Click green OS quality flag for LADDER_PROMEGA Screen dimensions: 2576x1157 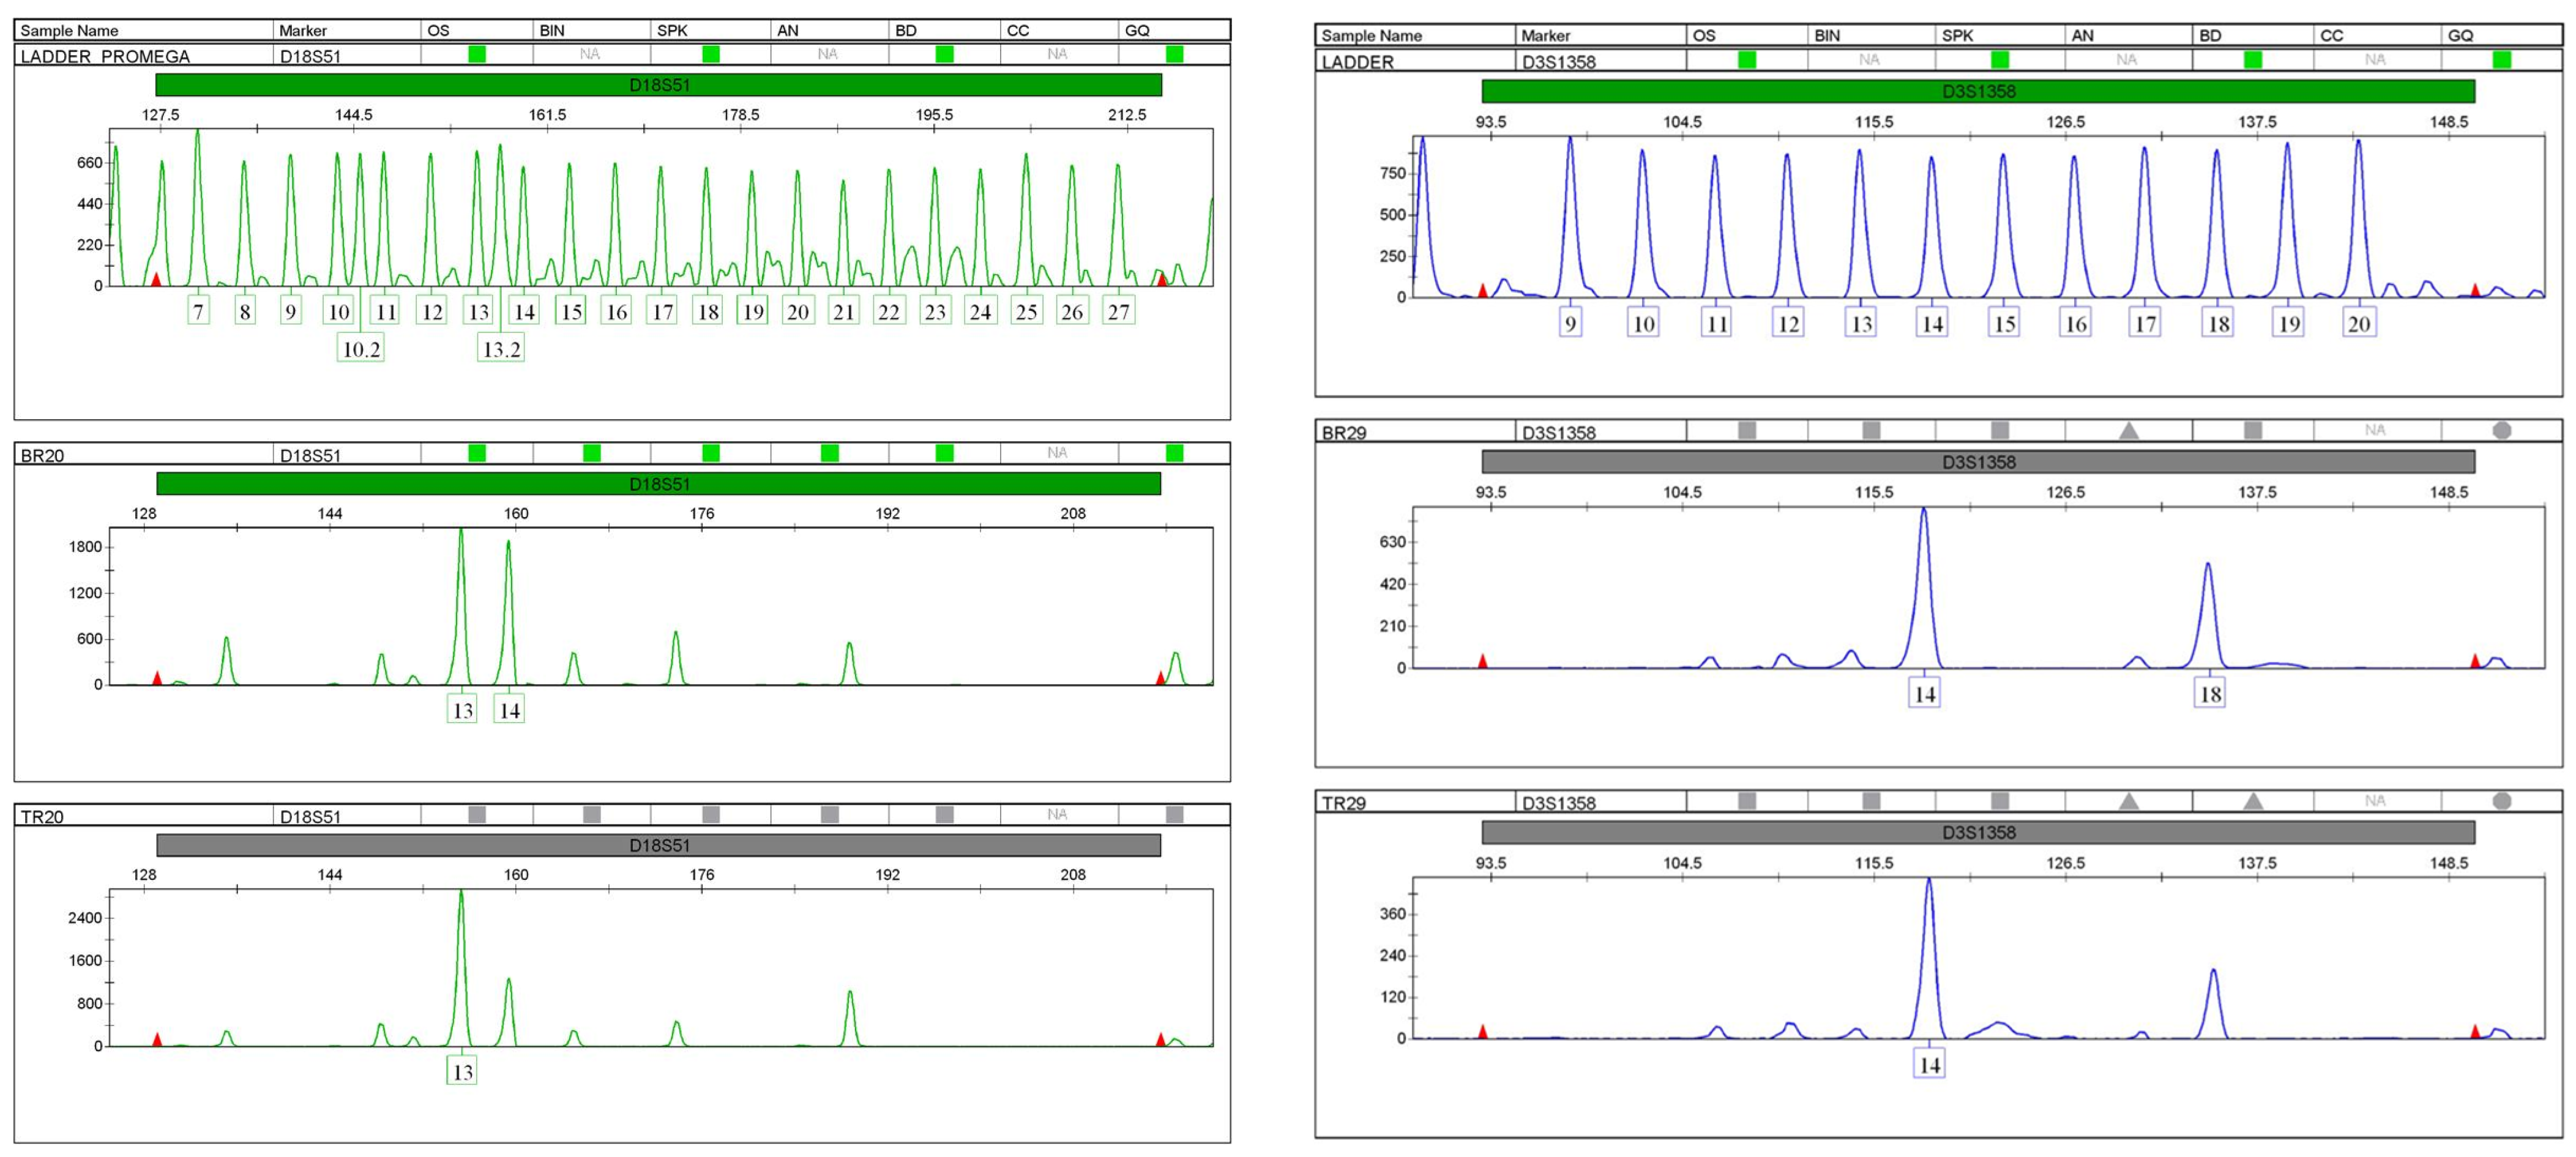tap(477, 54)
